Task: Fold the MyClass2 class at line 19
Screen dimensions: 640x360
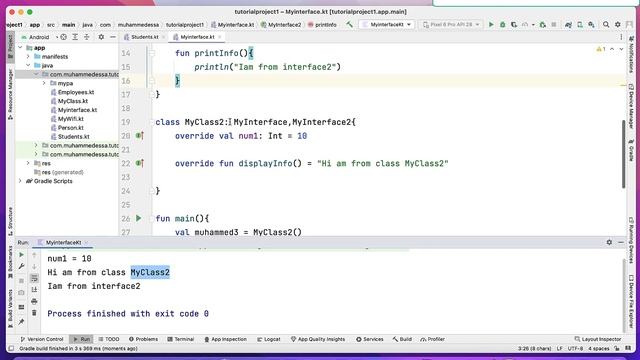Action: click(152, 122)
